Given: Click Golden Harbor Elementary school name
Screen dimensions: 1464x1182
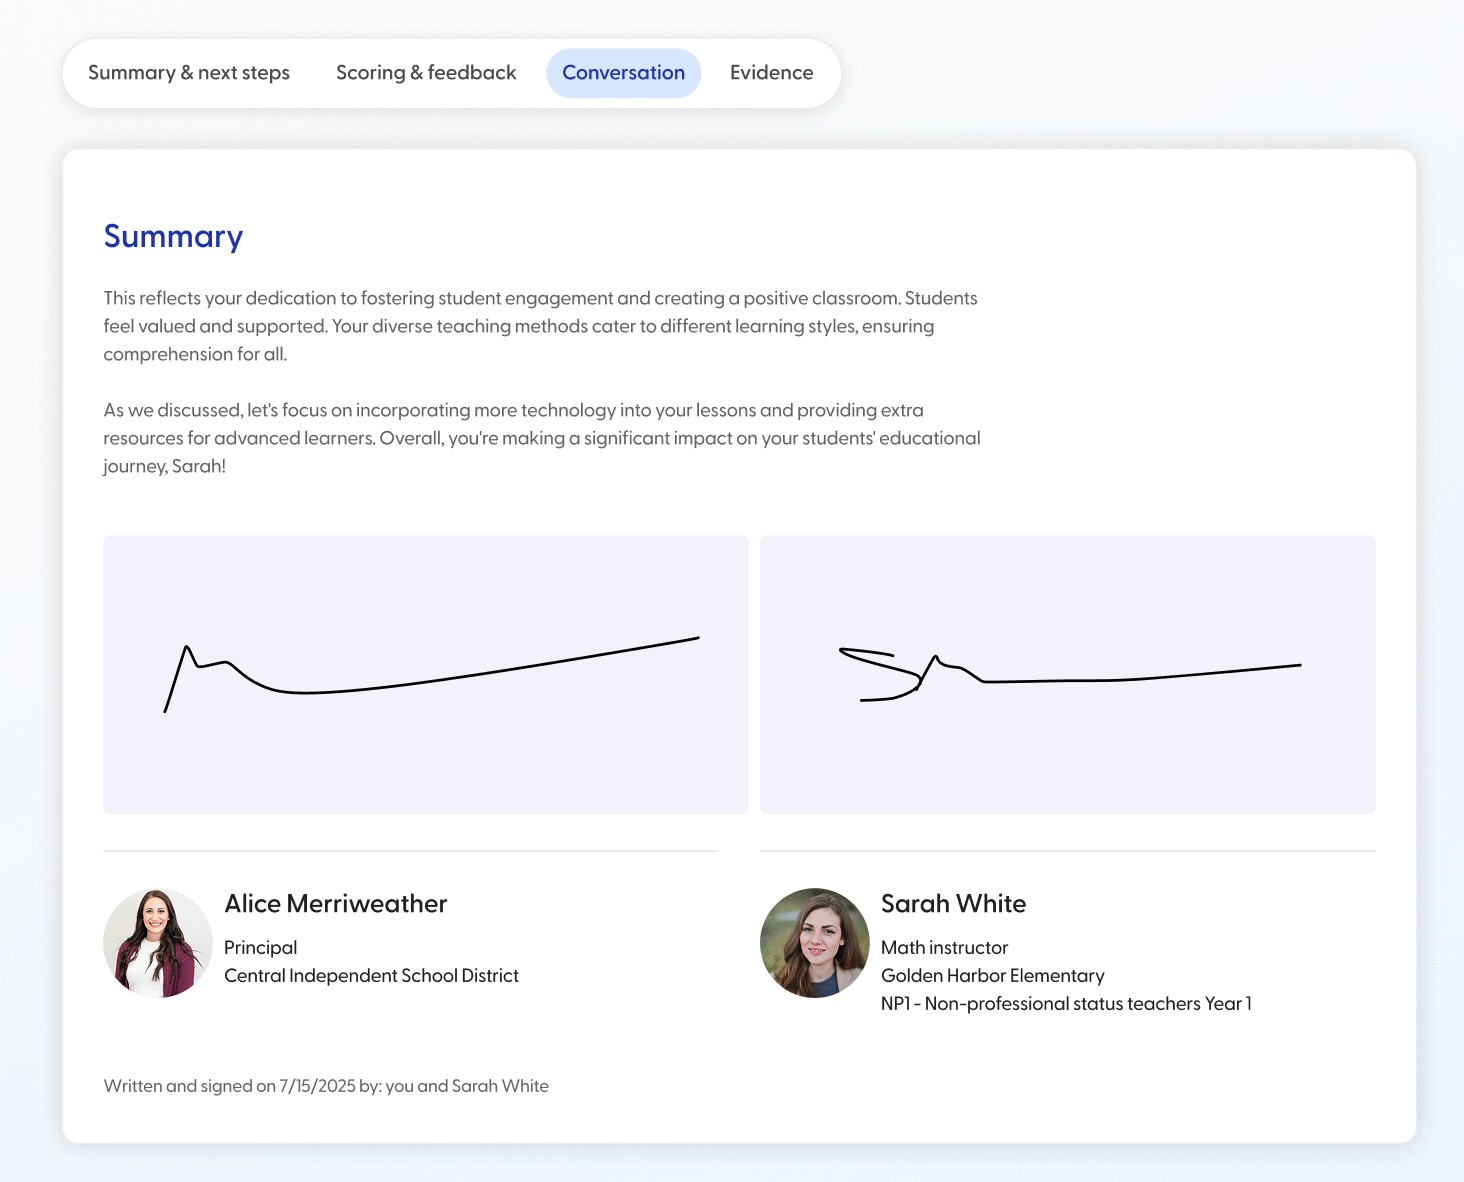Looking at the screenshot, I should coord(993,976).
